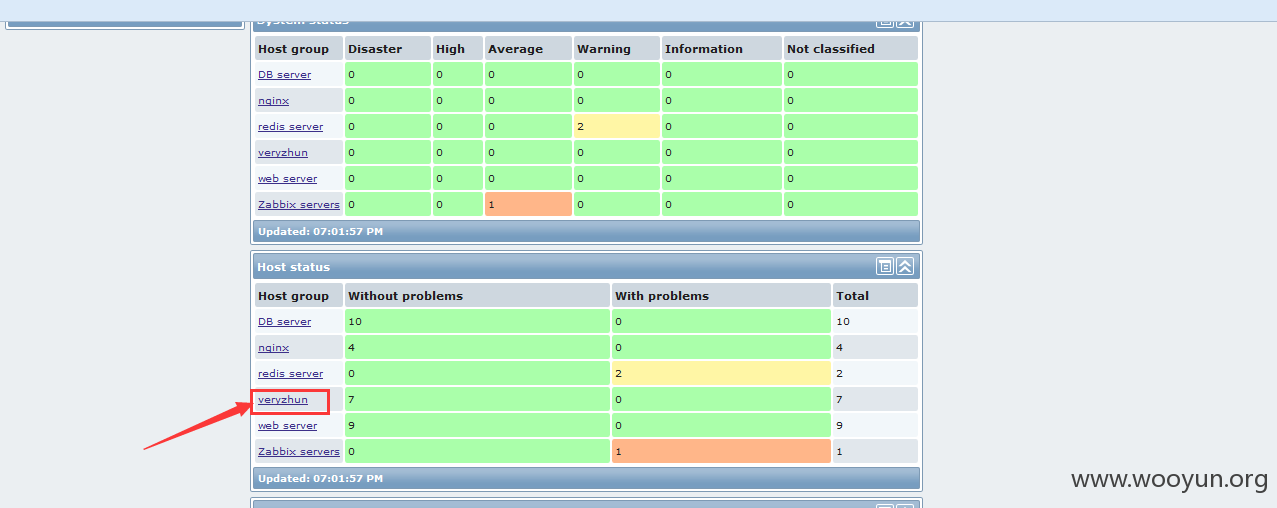Screen dimensions: 1277x508
Task: Click Total value 10 in DB server row
Action: point(876,321)
